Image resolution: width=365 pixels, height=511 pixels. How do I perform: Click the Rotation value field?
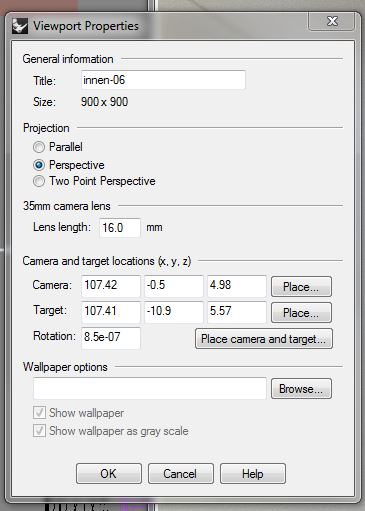(x=111, y=338)
